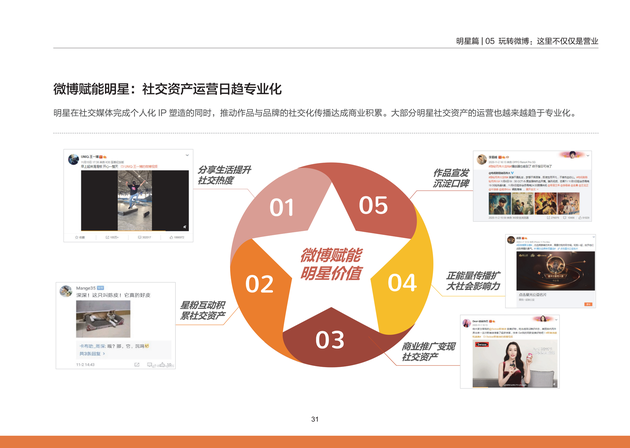630x448 pixels.
Task: Open the third movie poster thumbnail
Action: click(545, 203)
